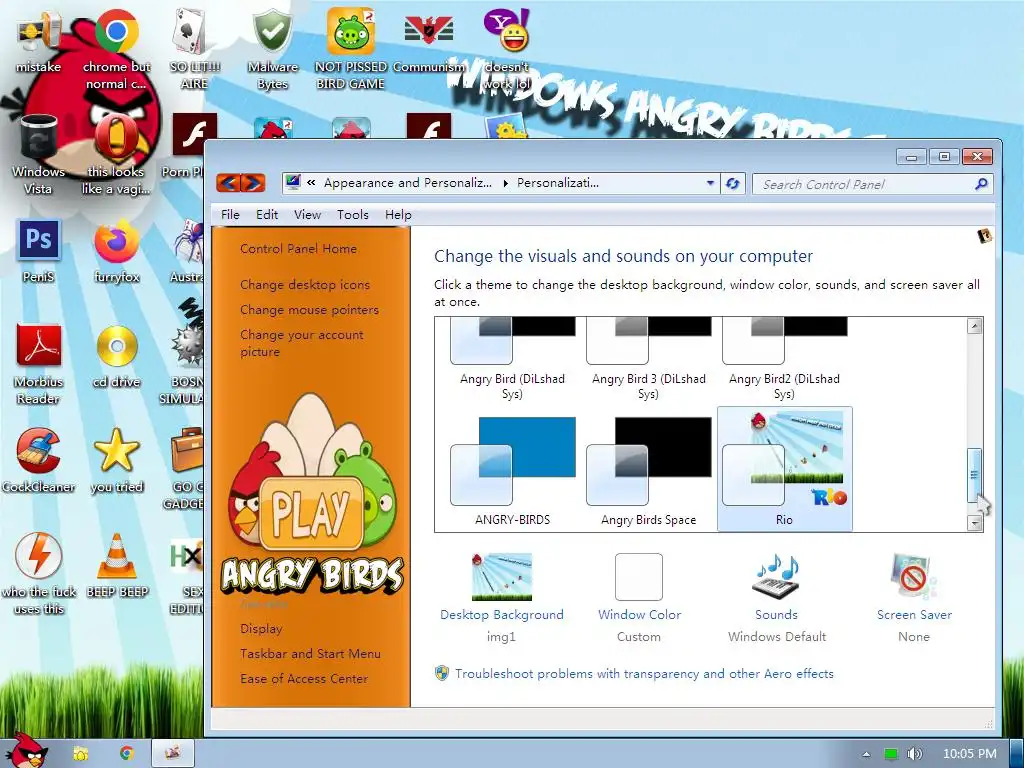
Task: Refresh the Control Panel address bar
Action: click(x=732, y=184)
